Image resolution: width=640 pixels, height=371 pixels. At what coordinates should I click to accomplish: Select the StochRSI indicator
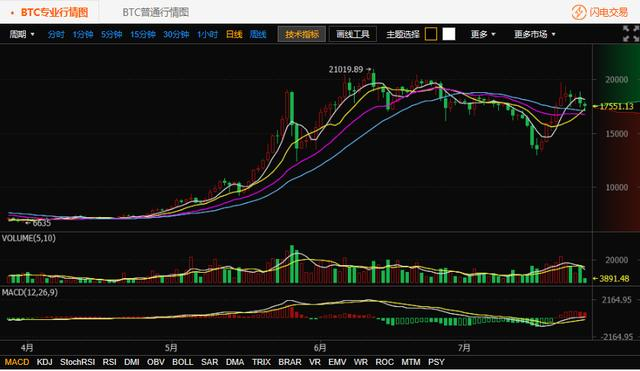coord(77,362)
